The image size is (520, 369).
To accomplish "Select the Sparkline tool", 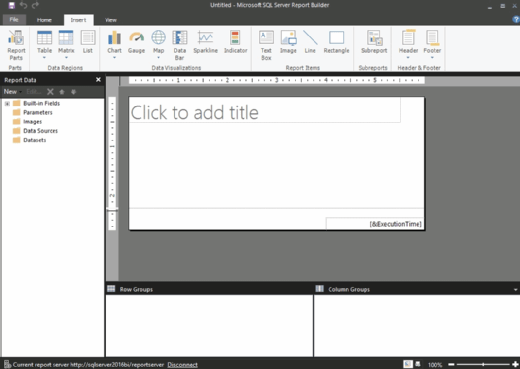I will click(205, 42).
